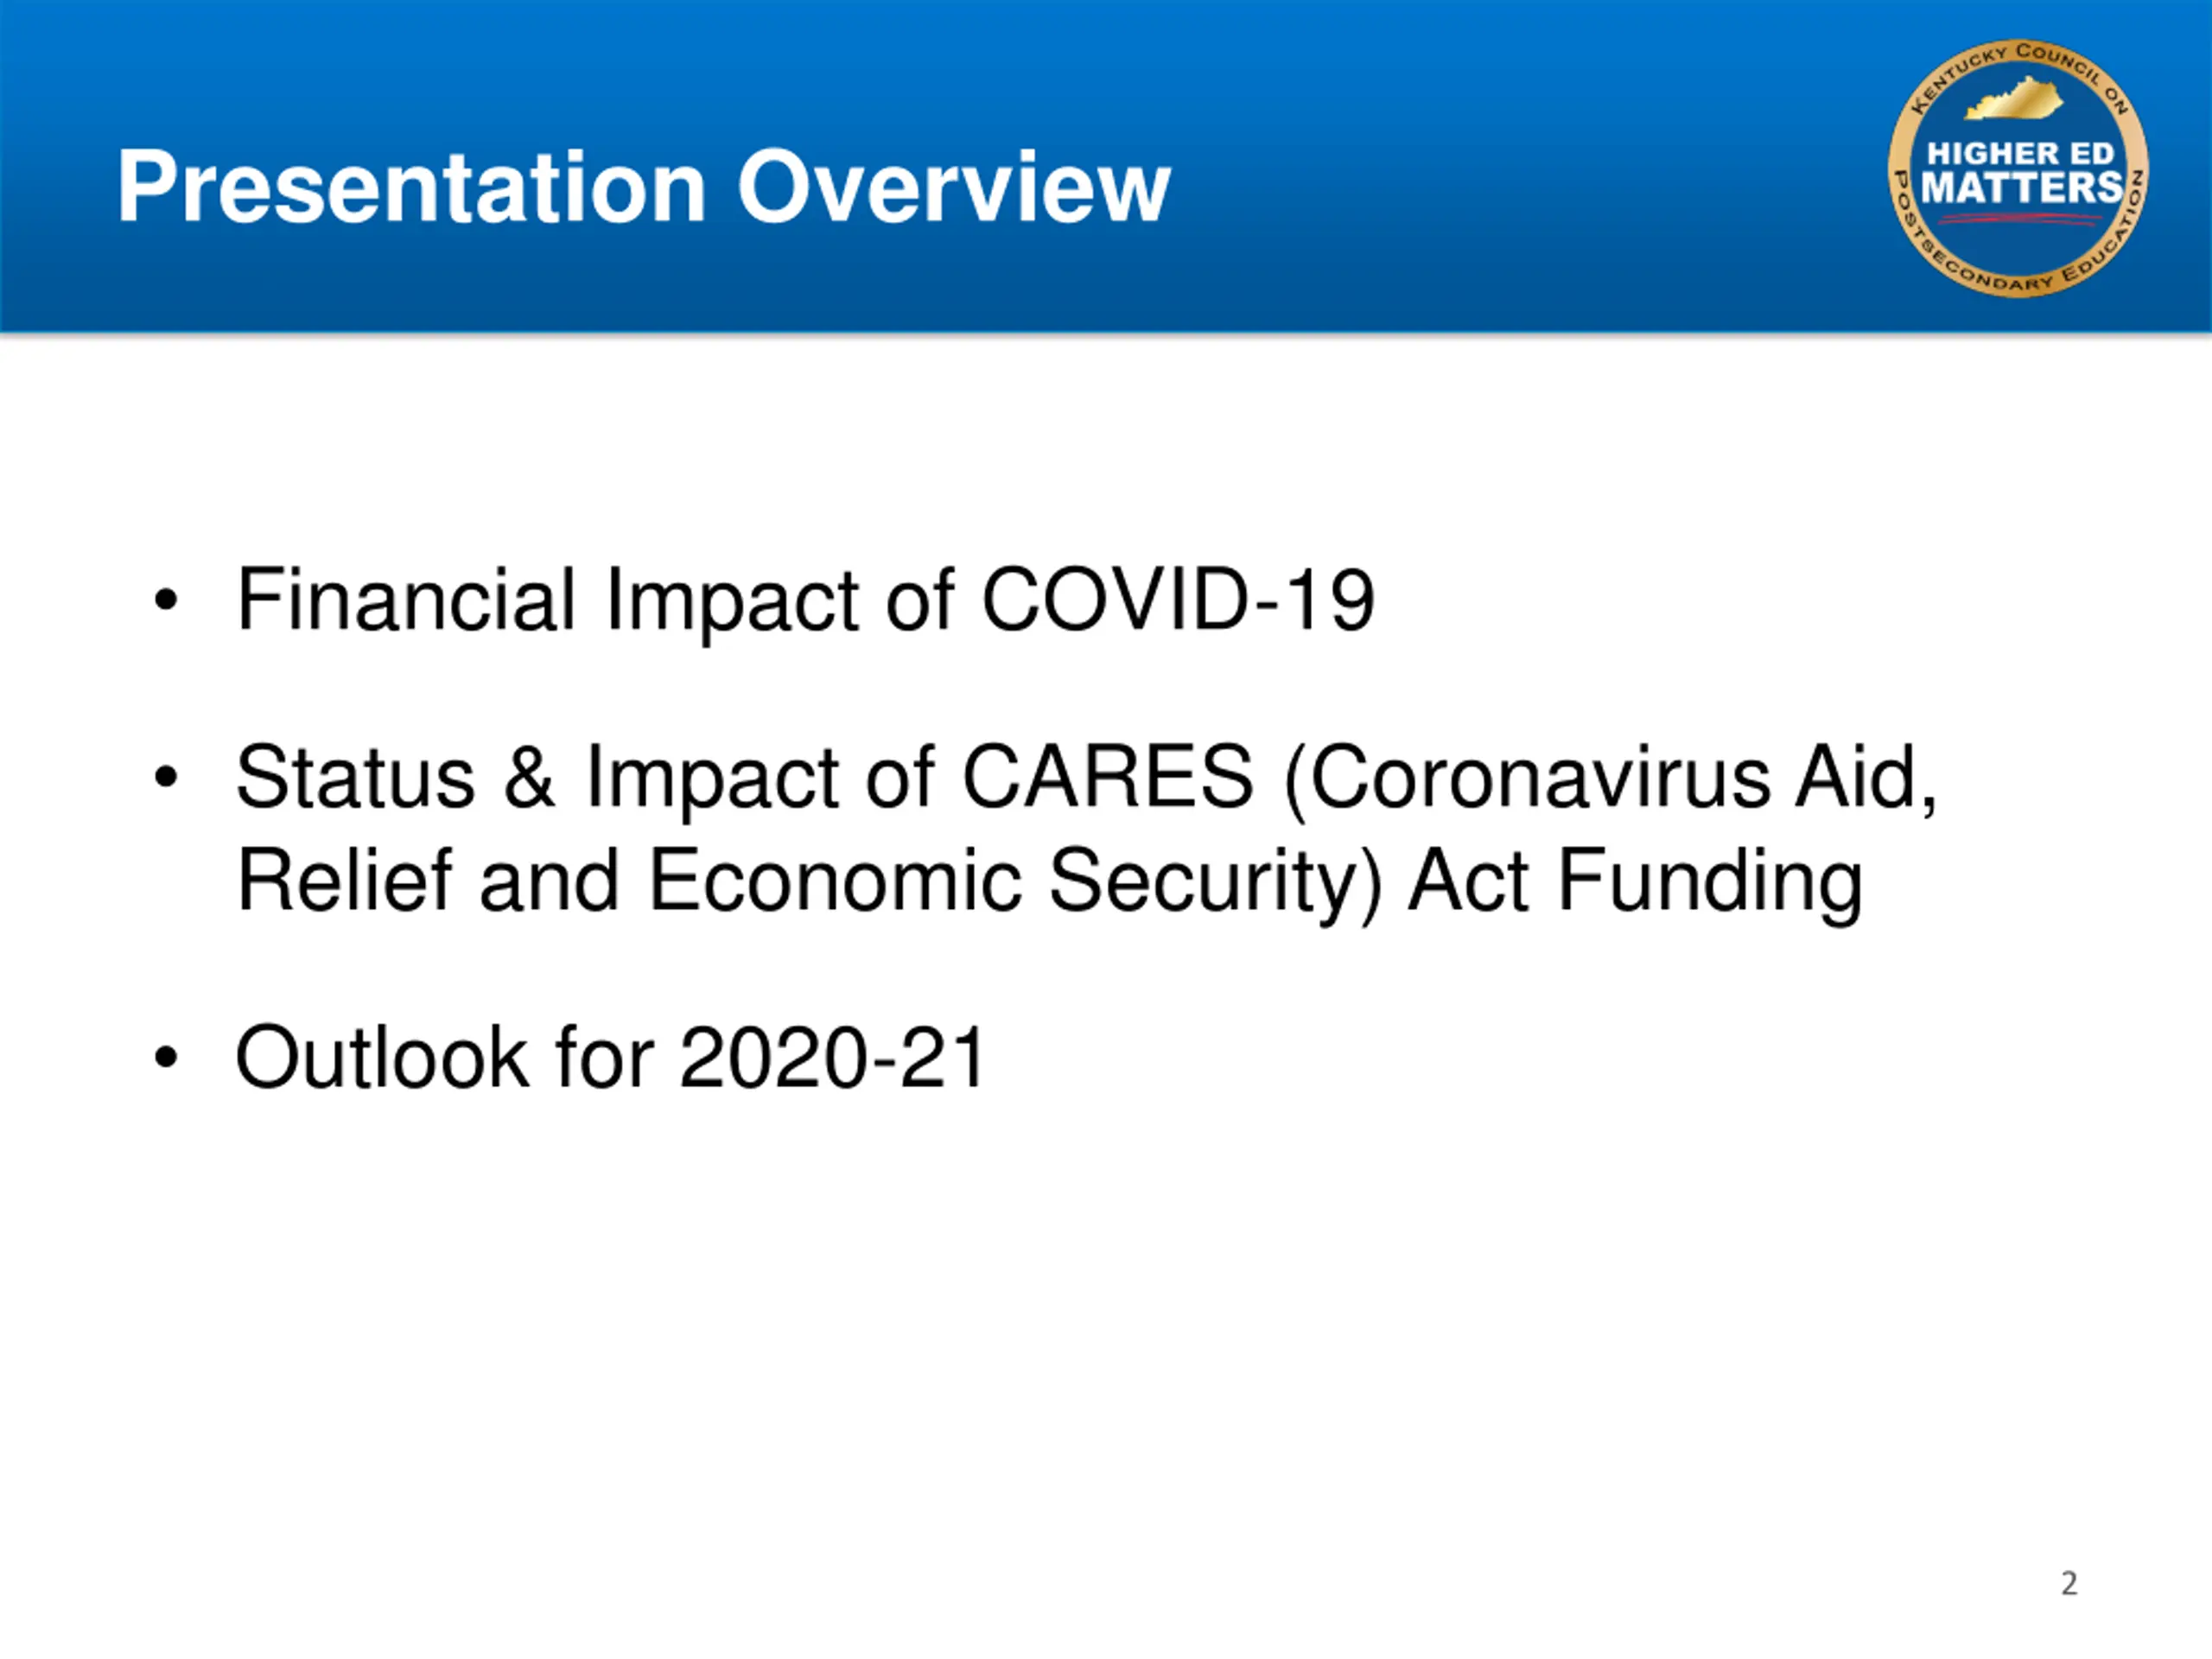Click the word 'Status' in second bullet
This screenshot has width=2212, height=1659.
pyautogui.click(x=355, y=777)
